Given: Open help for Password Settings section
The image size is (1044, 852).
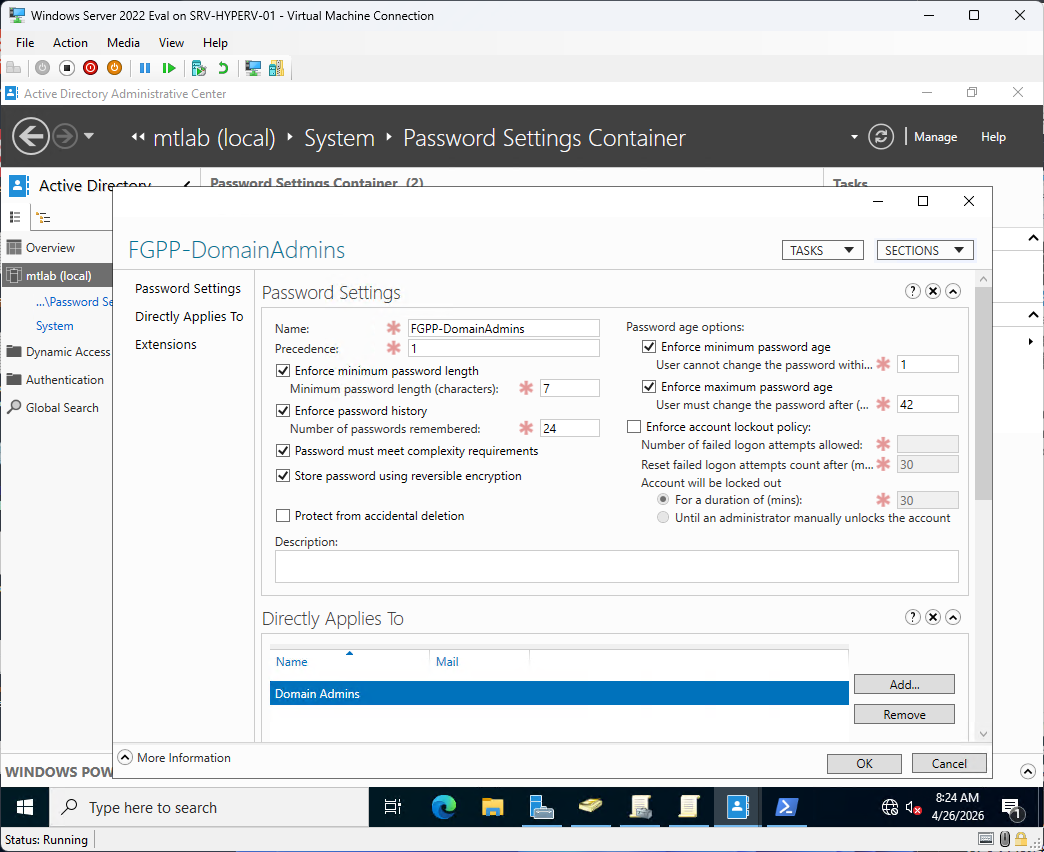Looking at the screenshot, I should coord(913,292).
